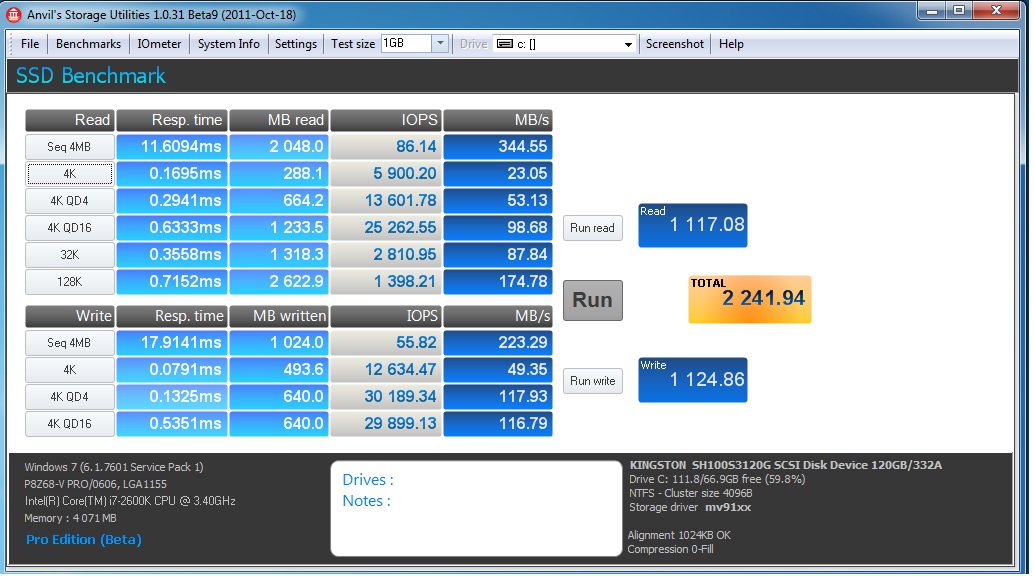Click the Alignment 1024KB OK text
The width and height of the screenshot is (1034, 579).
click(x=679, y=536)
